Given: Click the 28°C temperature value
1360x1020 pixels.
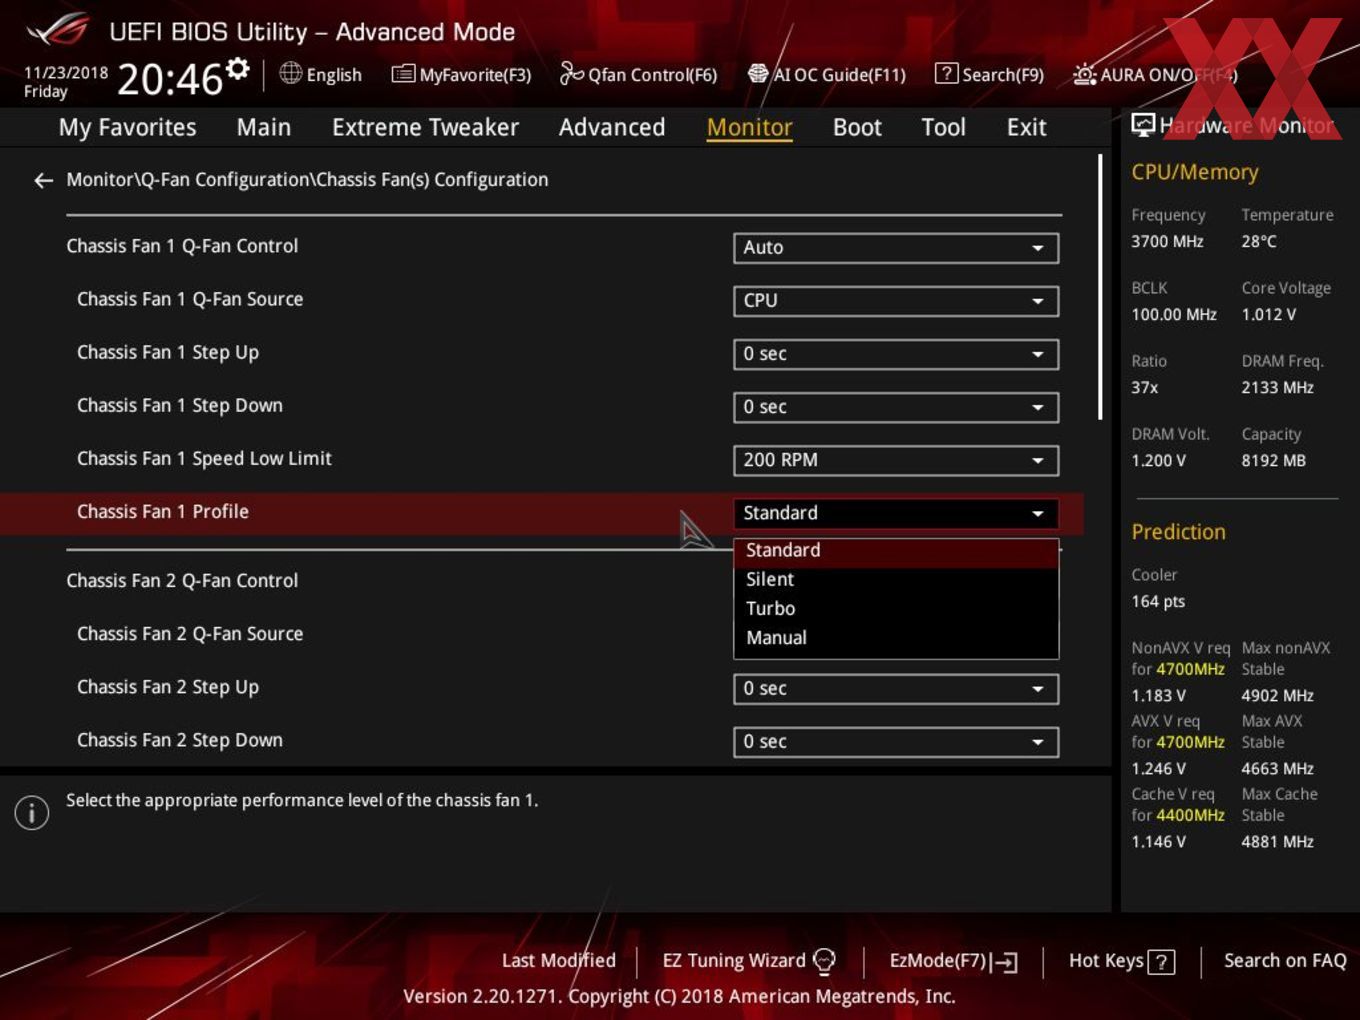Looking at the screenshot, I should pos(1259,242).
